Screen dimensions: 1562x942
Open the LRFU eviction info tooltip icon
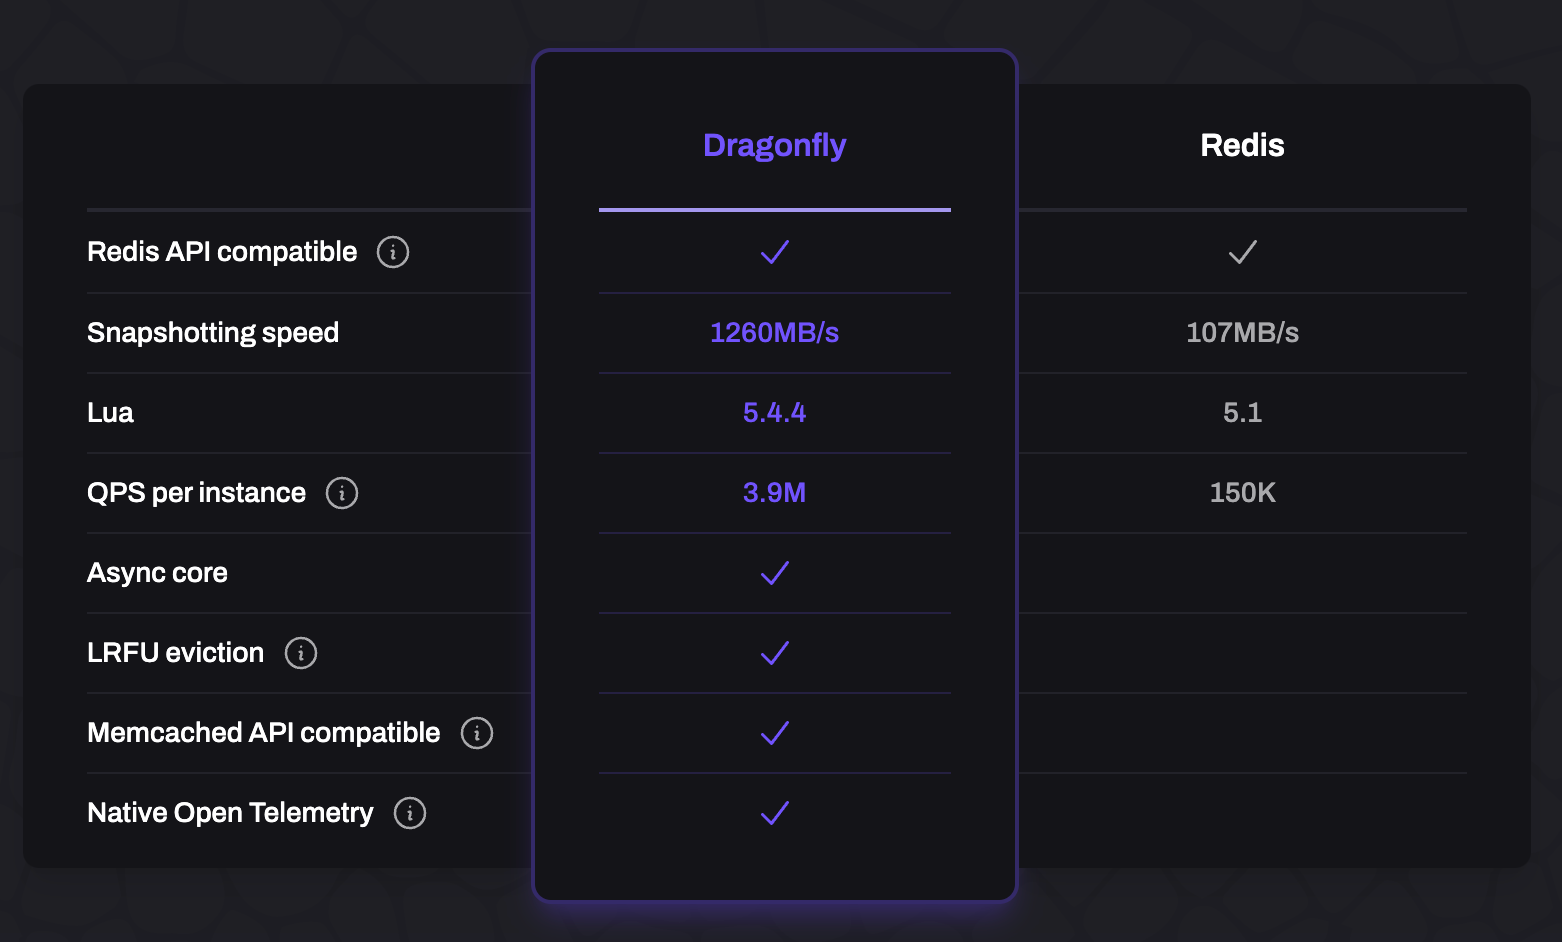click(301, 653)
